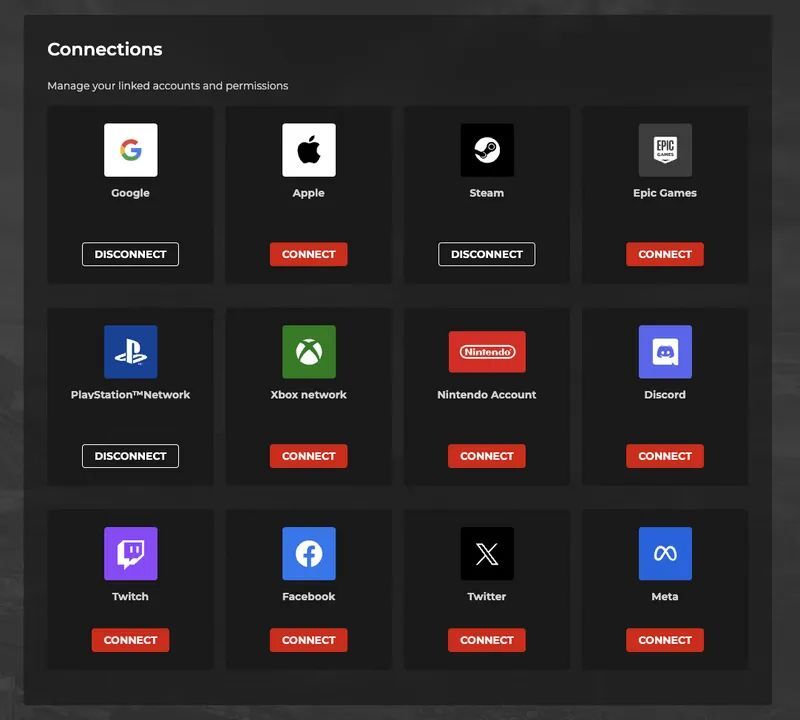800x720 pixels.
Task: Click the 'Facebook' label text
Action: click(x=309, y=597)
